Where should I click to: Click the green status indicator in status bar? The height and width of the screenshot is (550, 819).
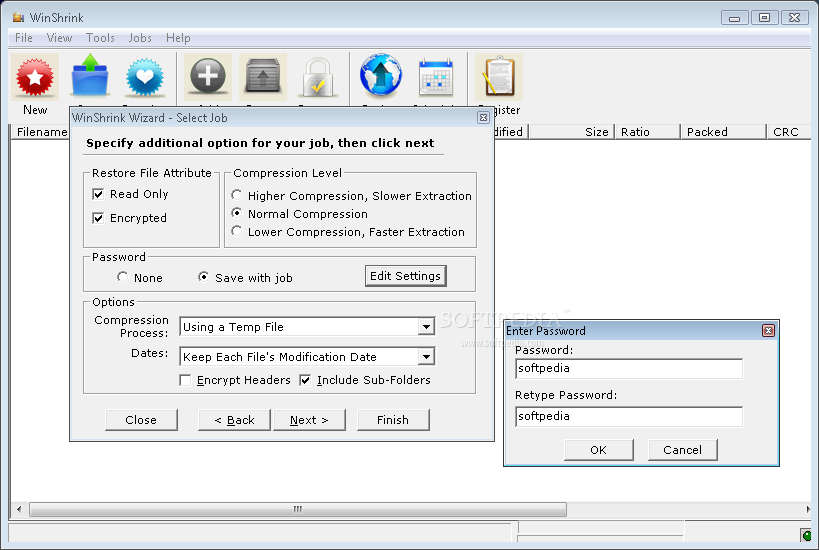click(807, 535)
